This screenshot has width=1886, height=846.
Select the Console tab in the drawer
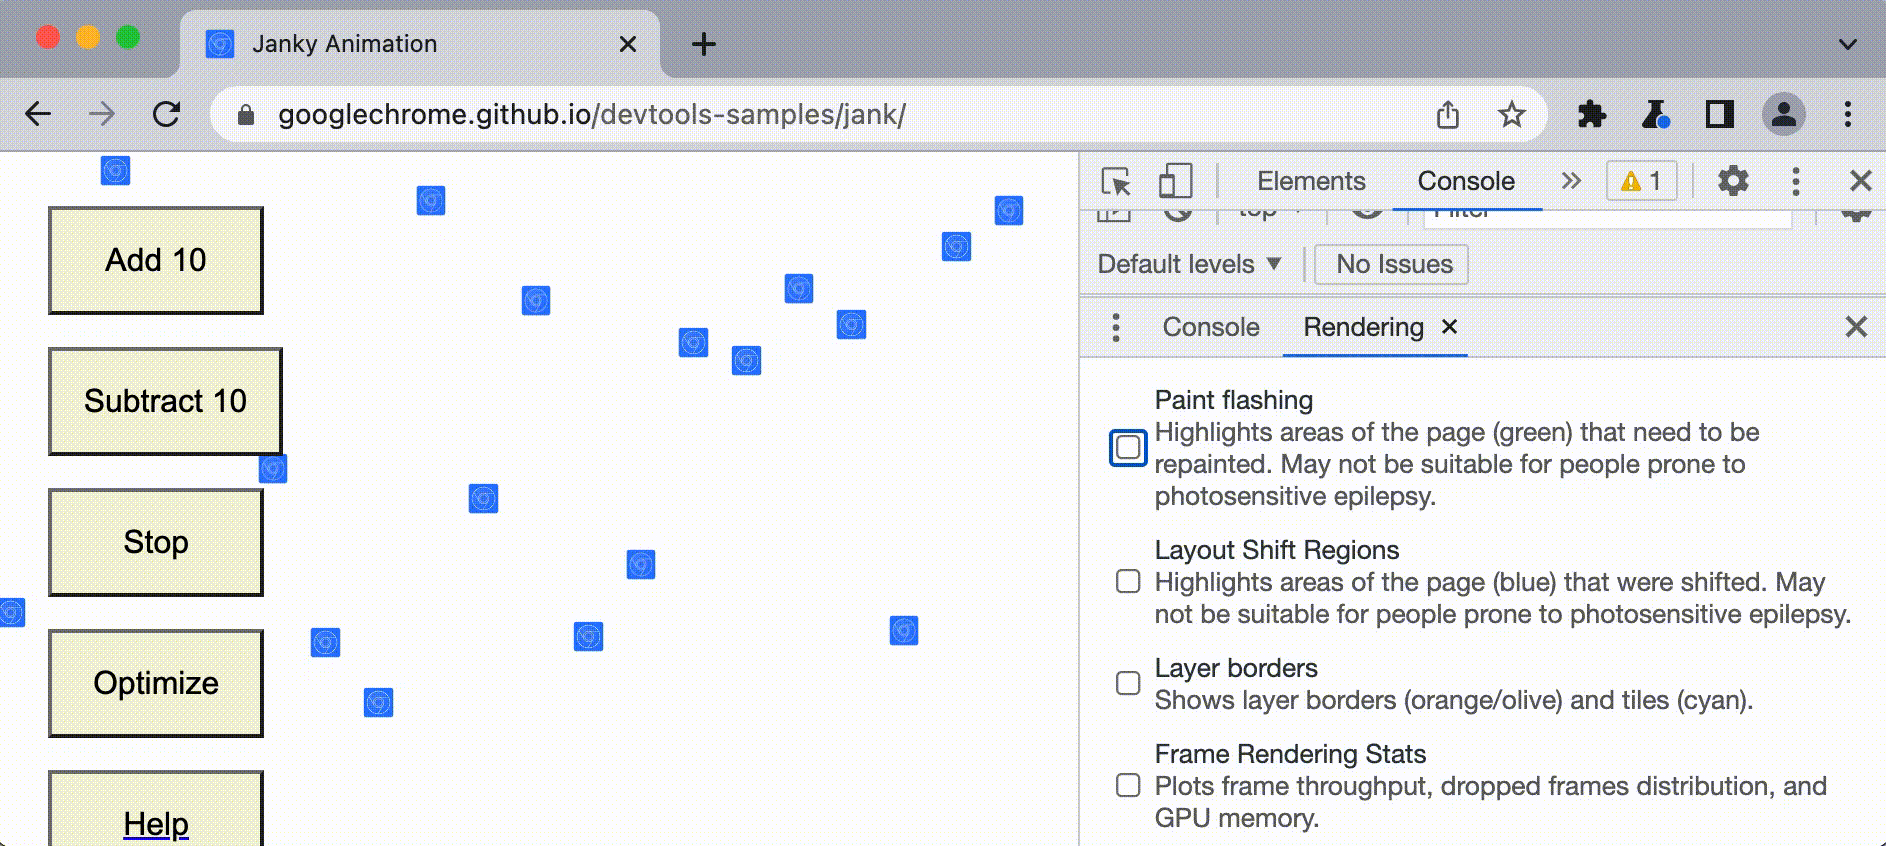click(x=1210, y=327)
